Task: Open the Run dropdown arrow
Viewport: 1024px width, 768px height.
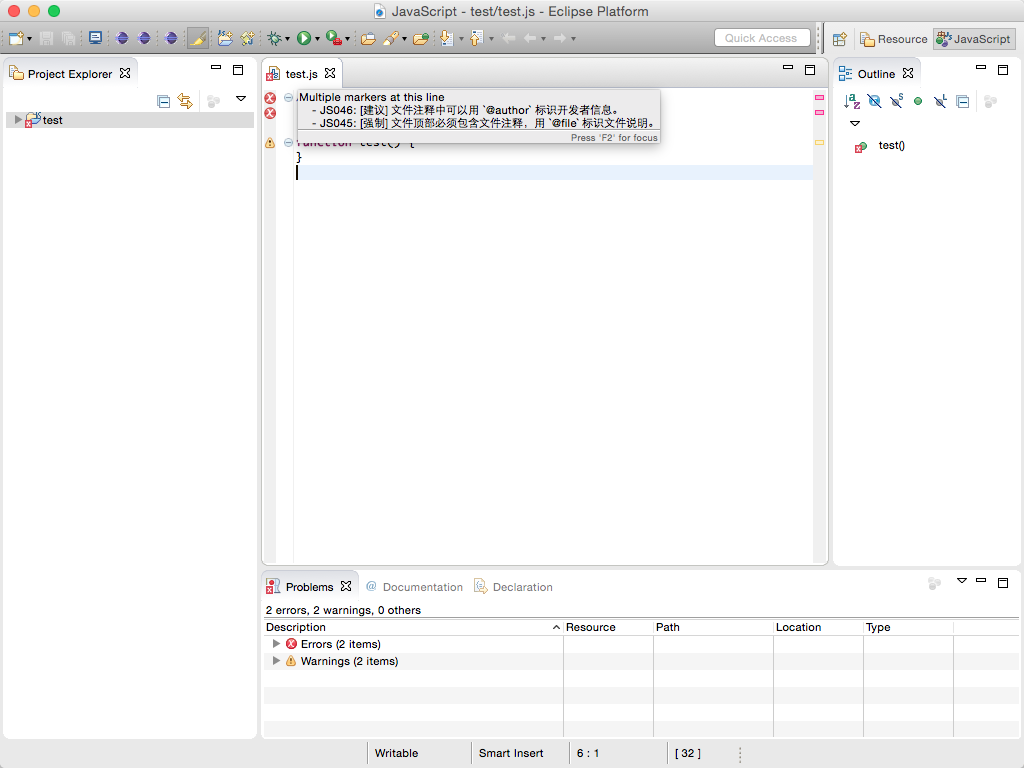Action: tap(317, 39)
